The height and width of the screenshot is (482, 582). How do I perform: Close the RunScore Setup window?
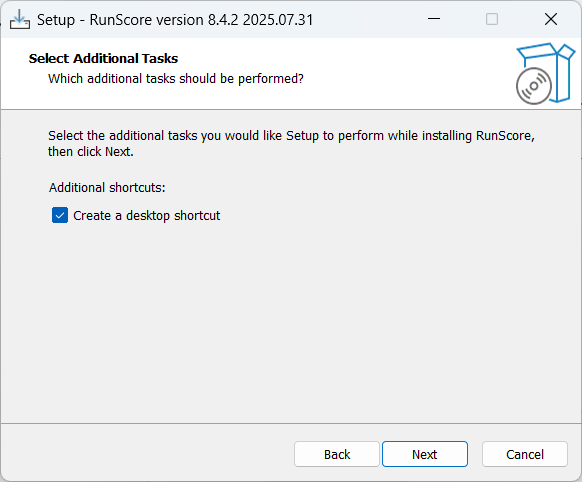click(x=551, y=19)
